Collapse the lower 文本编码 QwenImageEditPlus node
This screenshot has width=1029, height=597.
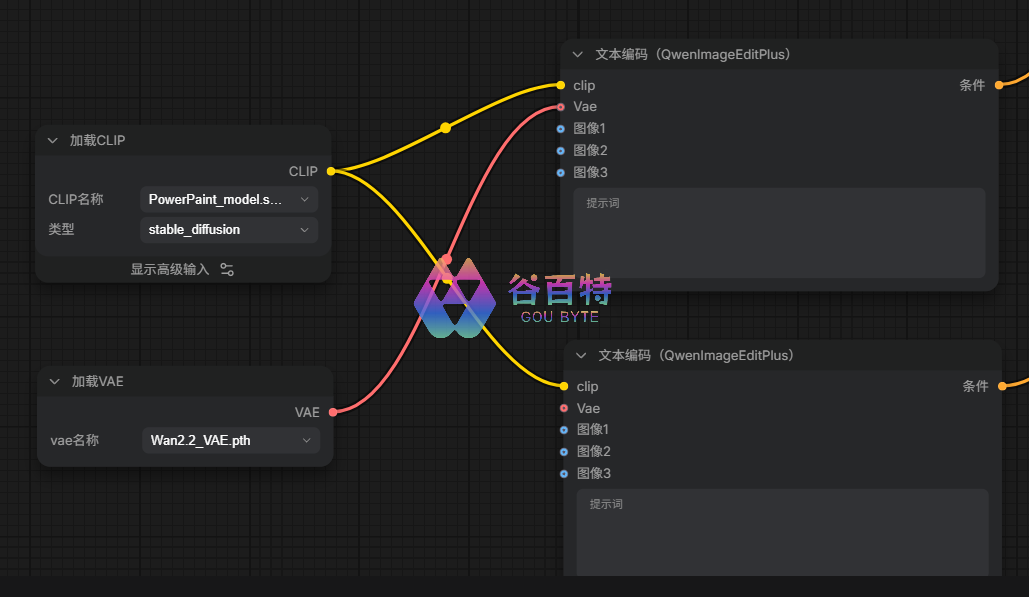(x=581, y=356)
